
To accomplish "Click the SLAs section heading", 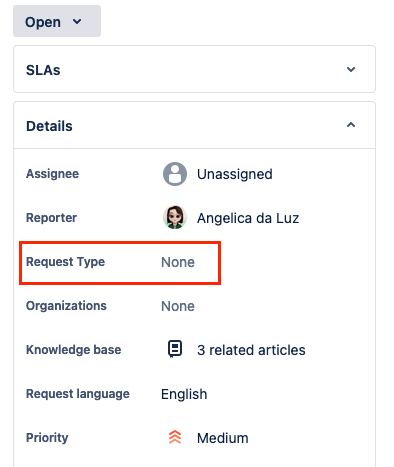I will [x=43, y=70].
